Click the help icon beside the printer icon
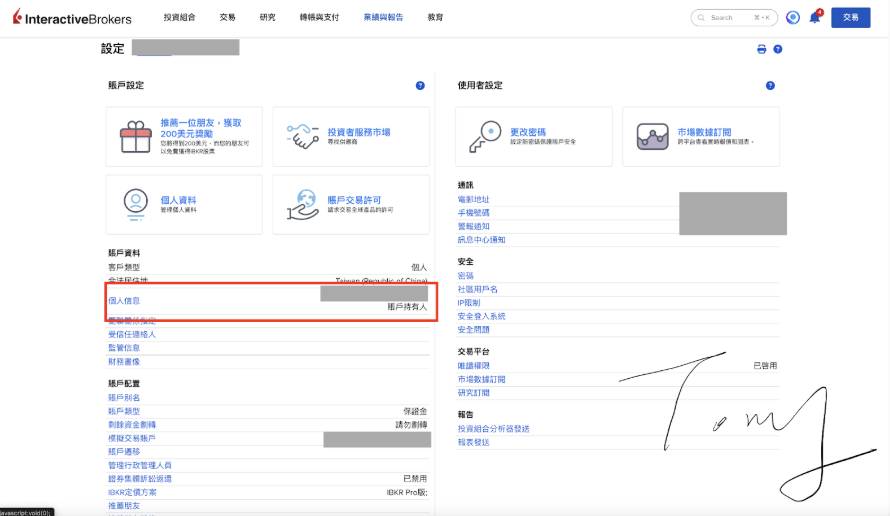 [778, 49]
